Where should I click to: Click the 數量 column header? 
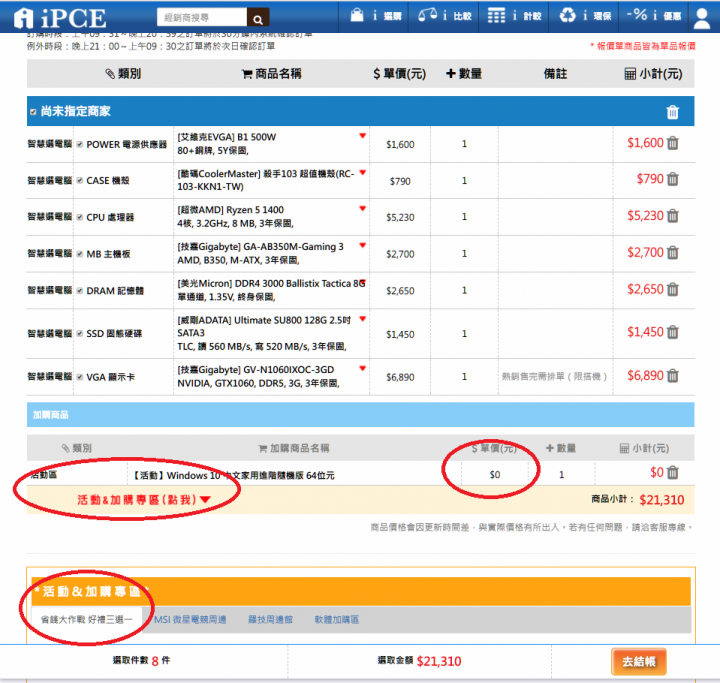pos(464,73)
